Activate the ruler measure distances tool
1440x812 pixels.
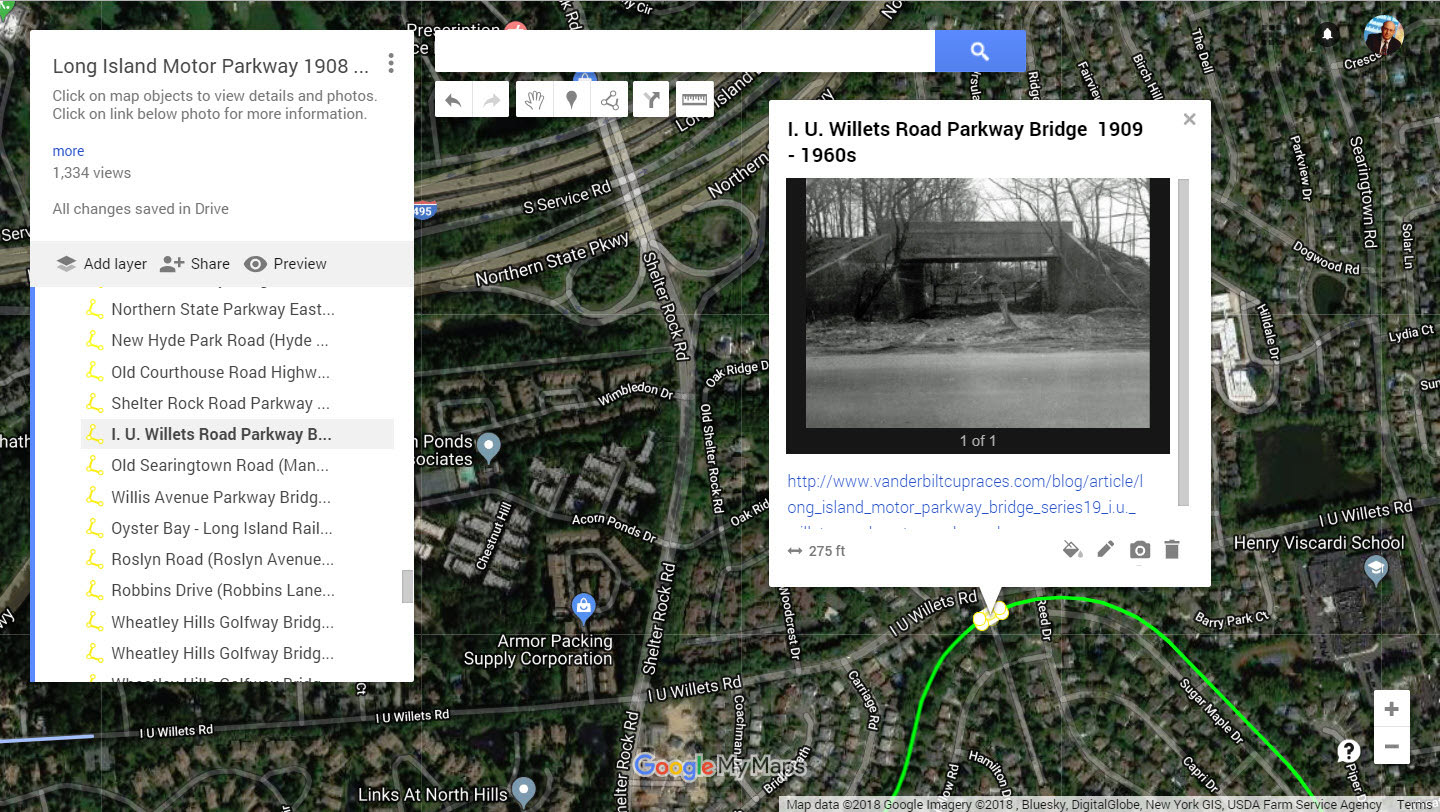[694, 100]
